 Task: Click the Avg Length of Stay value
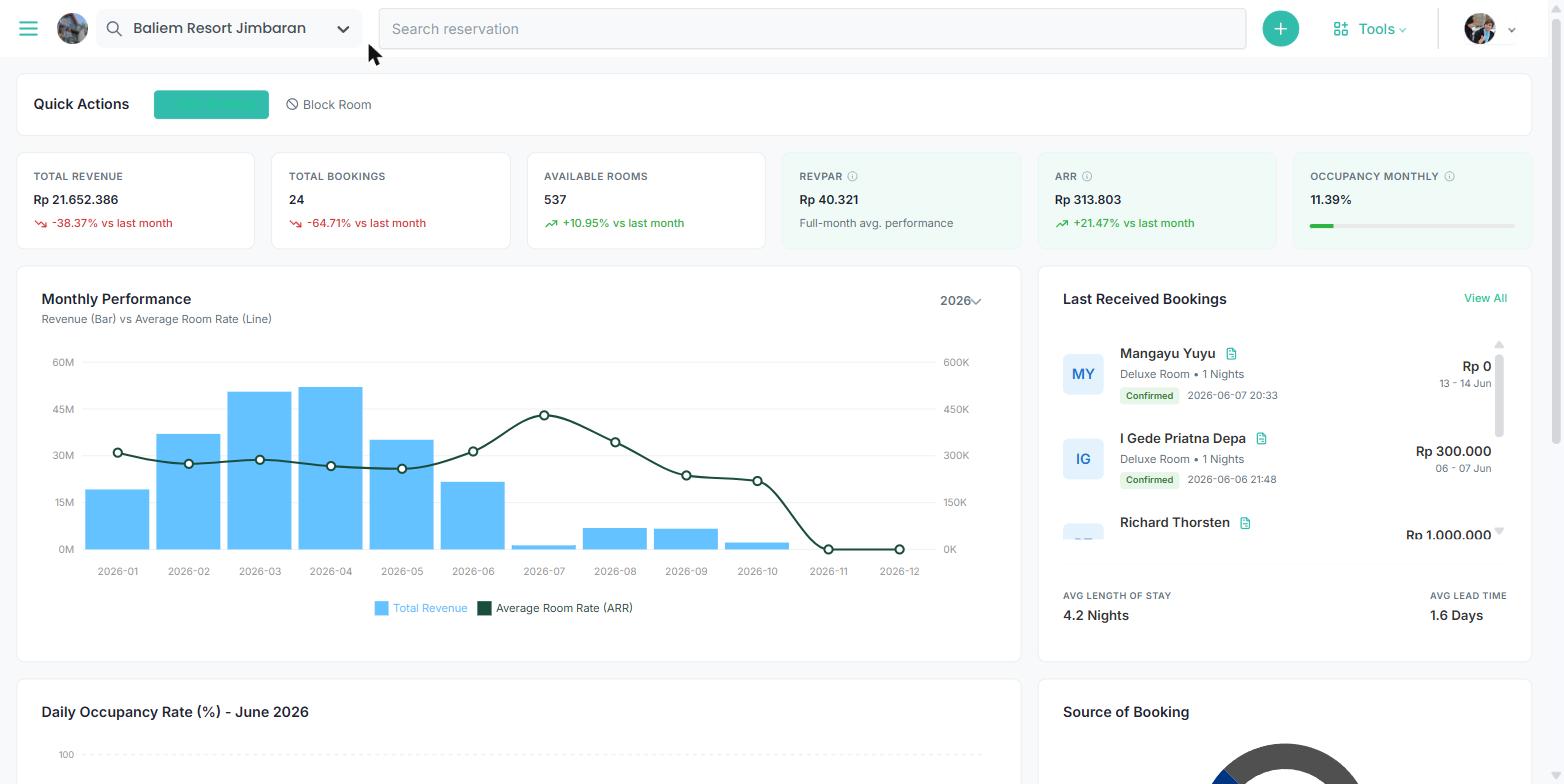pos(1096,616)
